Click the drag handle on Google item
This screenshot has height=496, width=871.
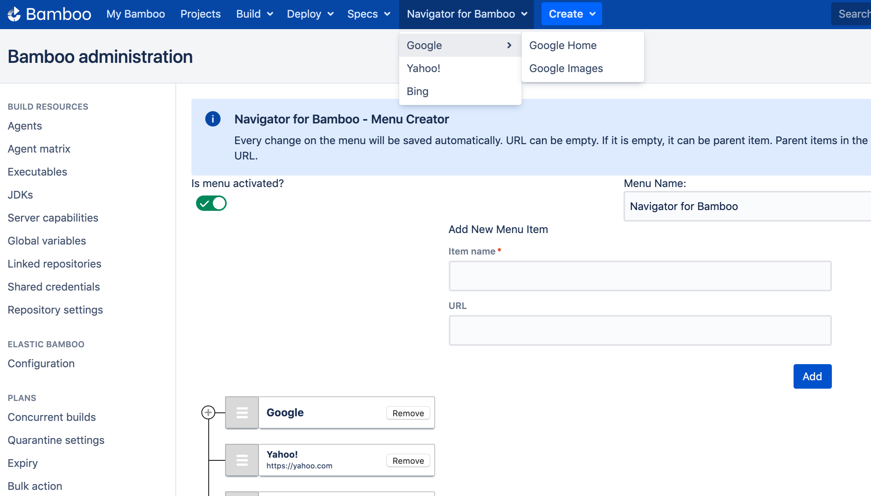242,413
